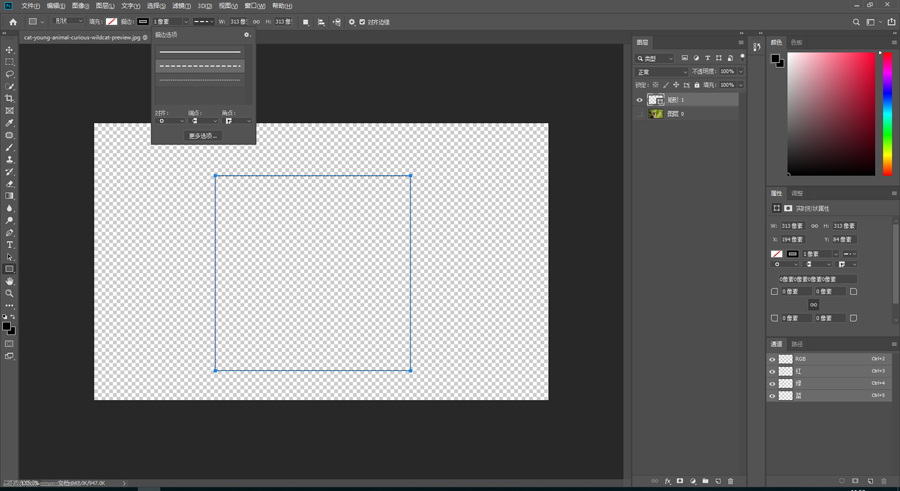Hide the 矩形 1 layer
900x491 pixels.
click(x=639, y=100)
